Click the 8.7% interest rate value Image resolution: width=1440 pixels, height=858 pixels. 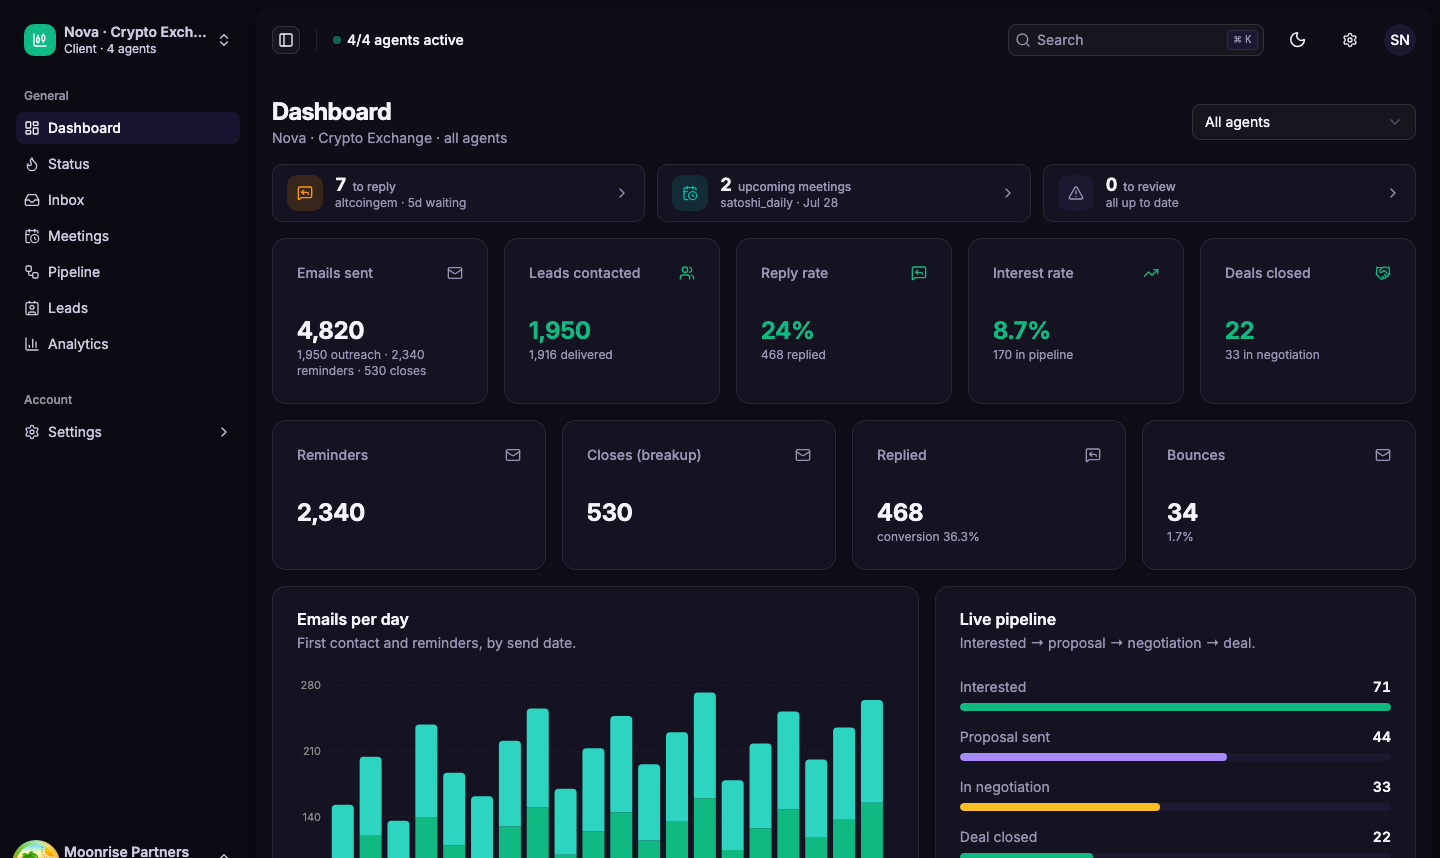tap(1021, 330)
